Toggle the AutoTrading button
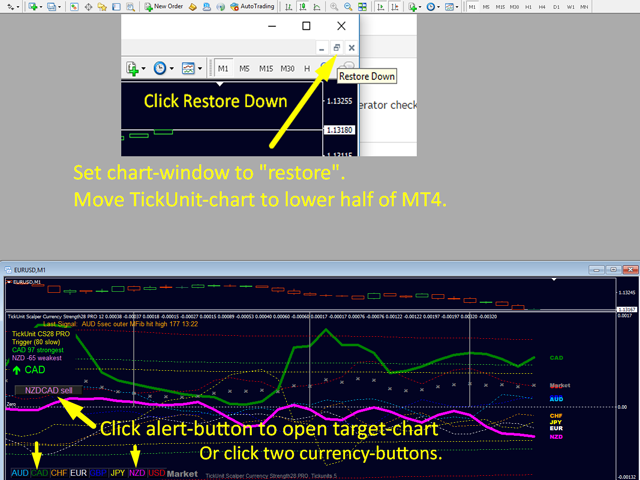Screen dimensions: 640x480 252,7
